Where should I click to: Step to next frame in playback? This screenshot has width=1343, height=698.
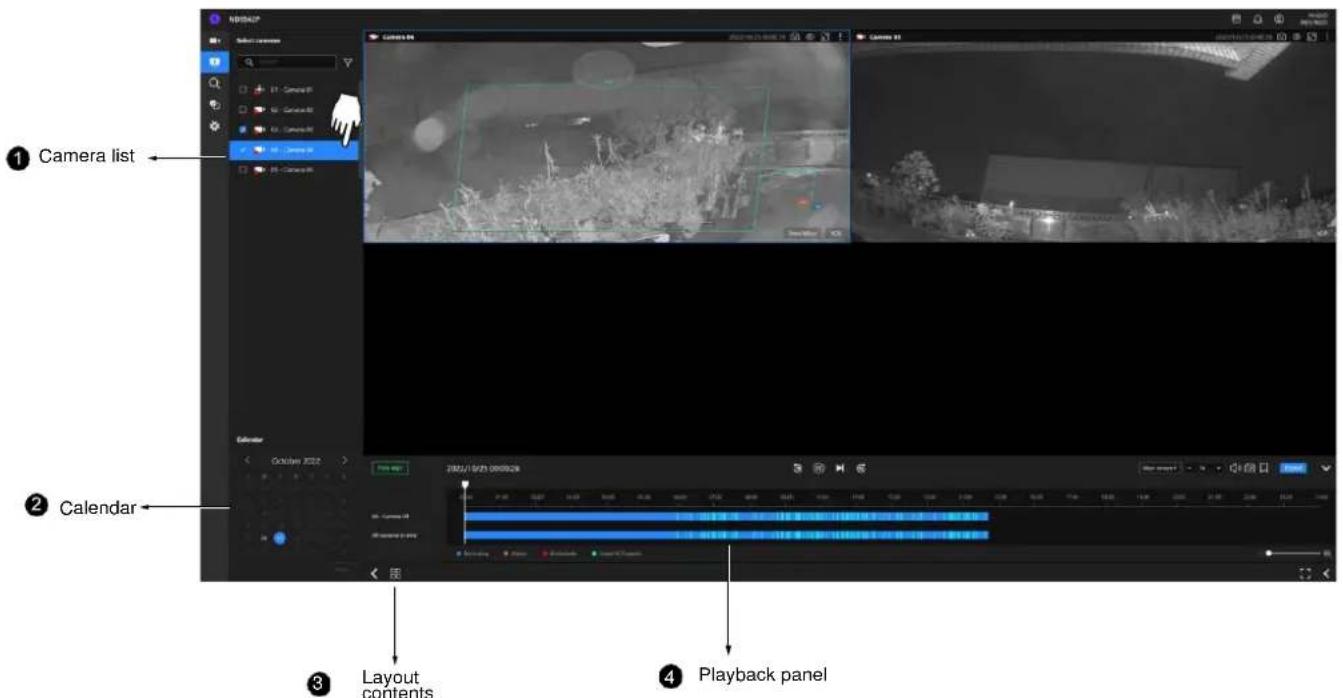840,467
